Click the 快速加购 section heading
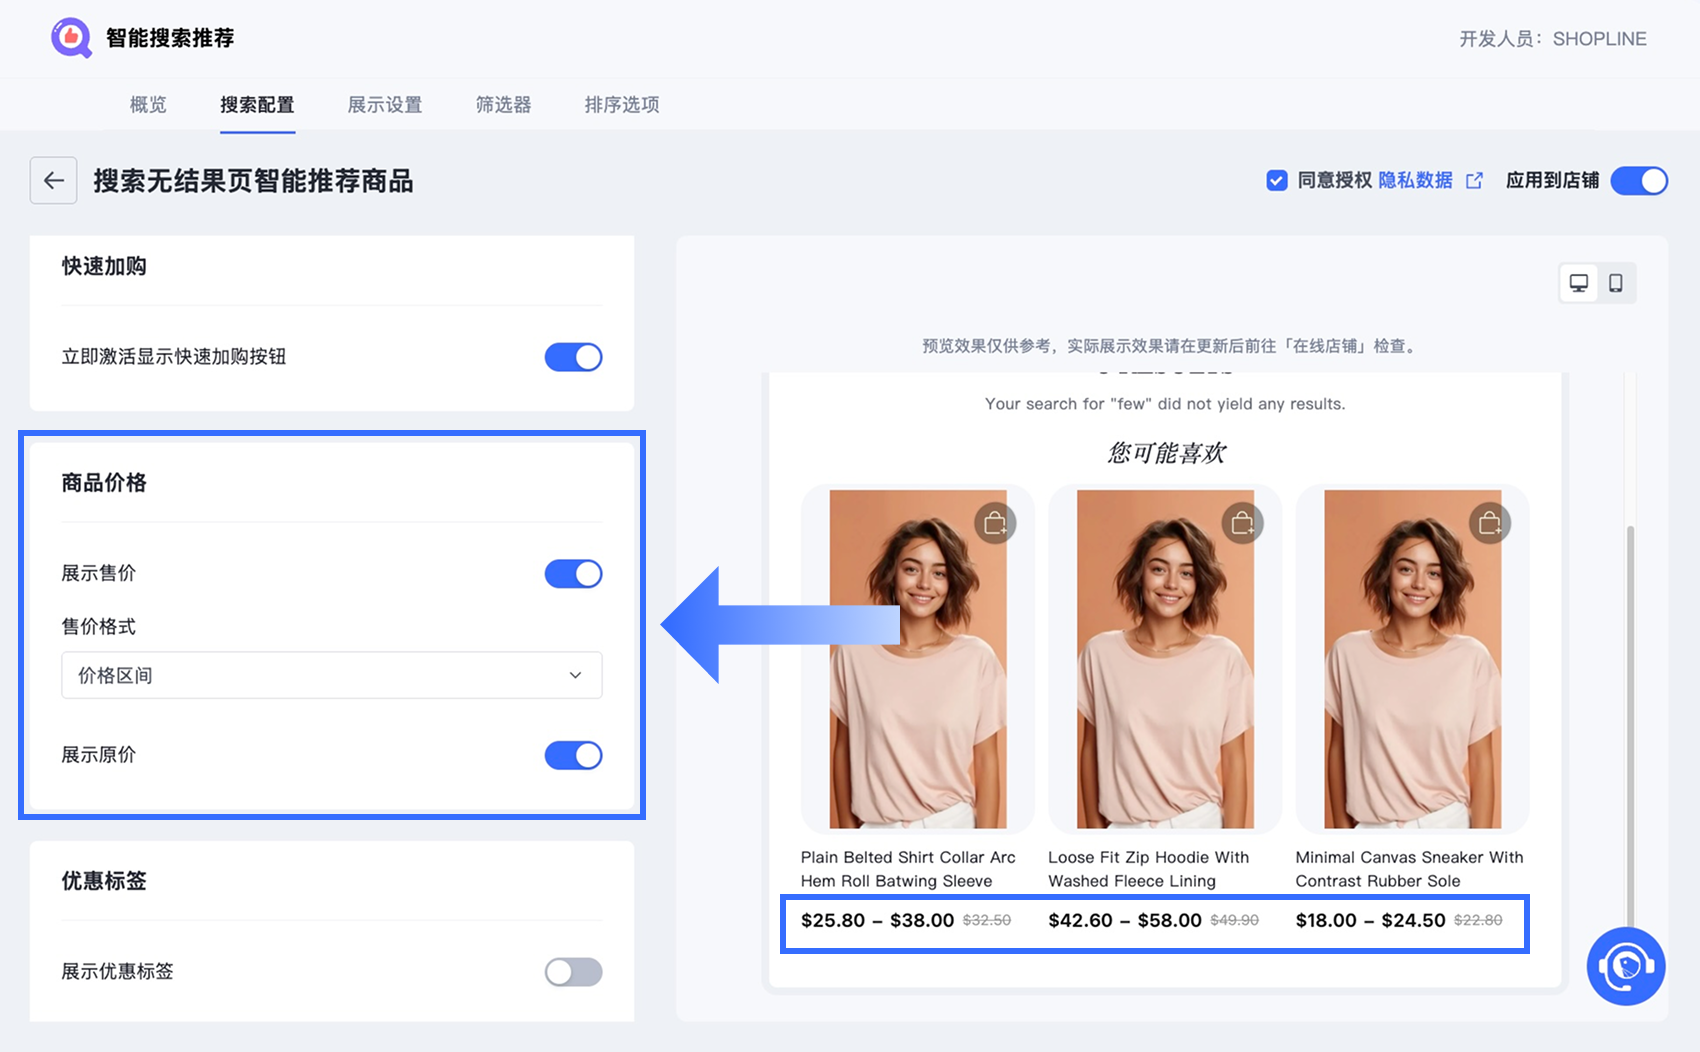 click(x=104, y=266)
